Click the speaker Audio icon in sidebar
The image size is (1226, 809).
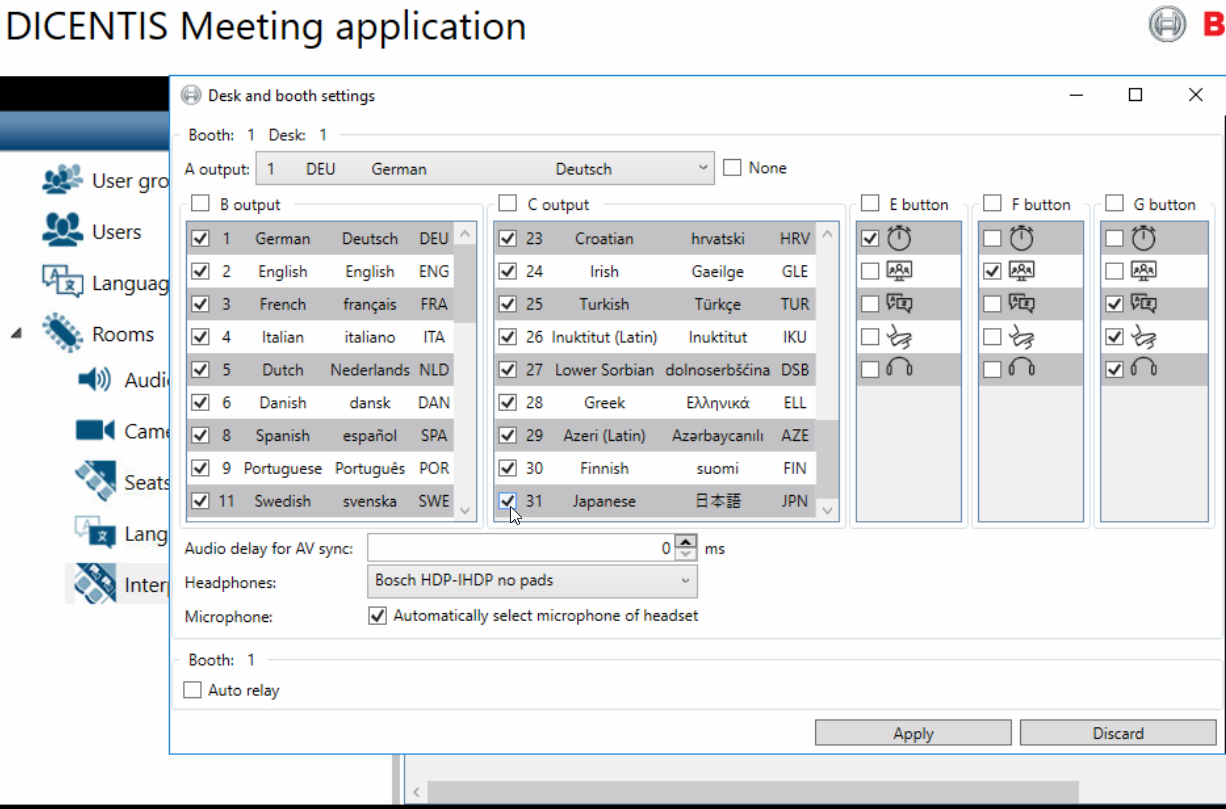tap(95, 380)
